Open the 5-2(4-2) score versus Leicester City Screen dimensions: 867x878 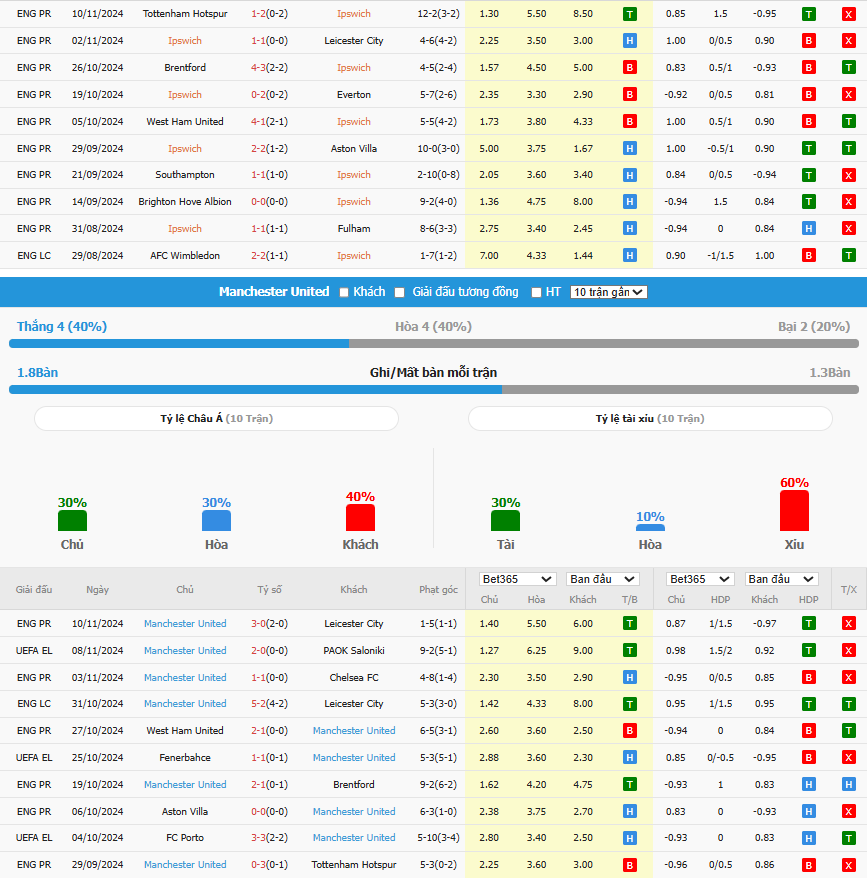coord(269,703)
